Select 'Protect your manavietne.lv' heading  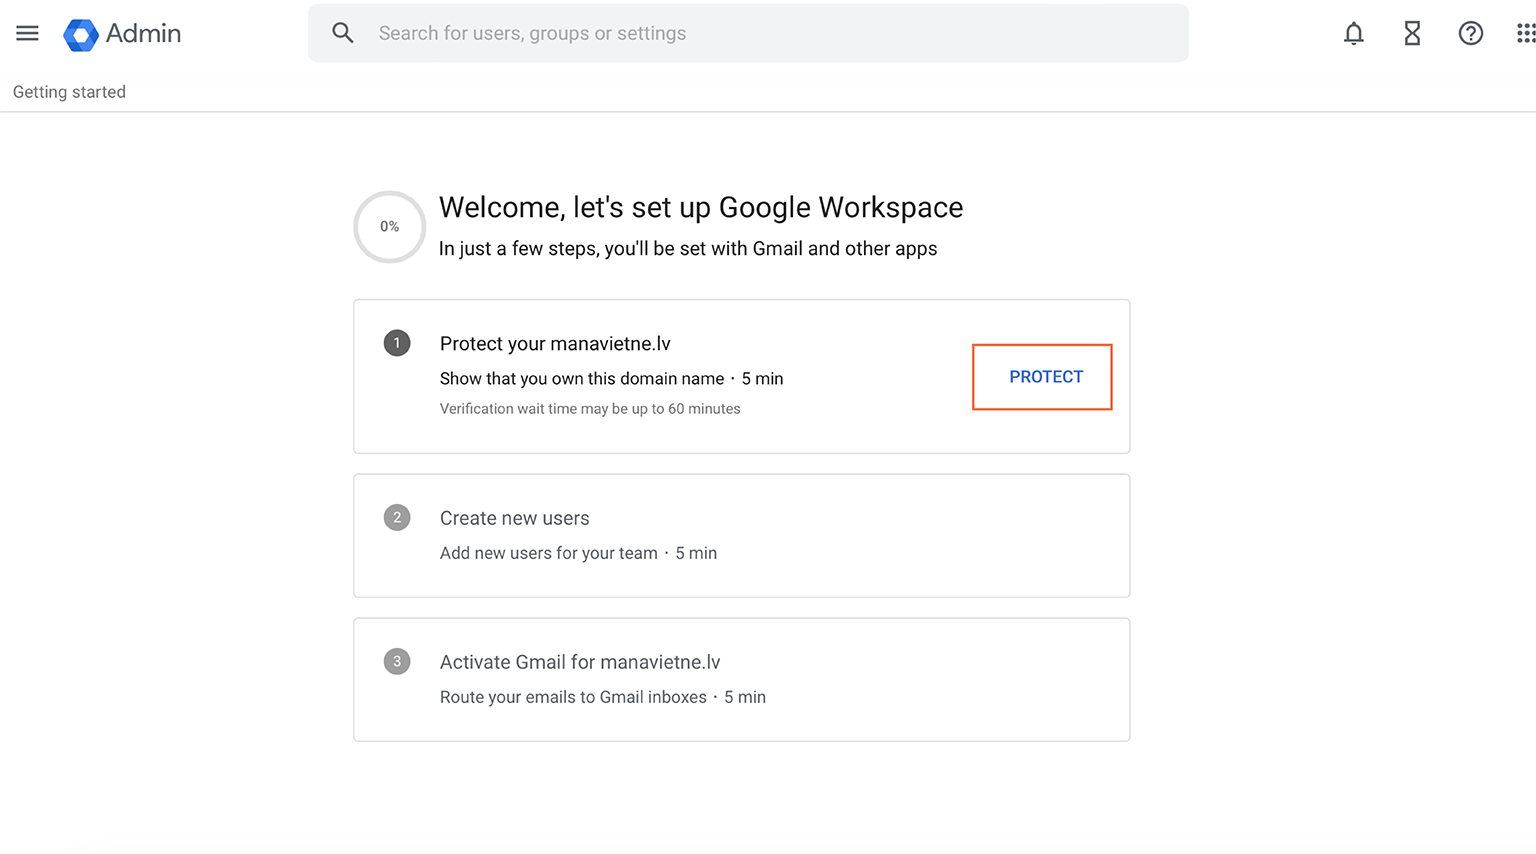tap(555, 344)
